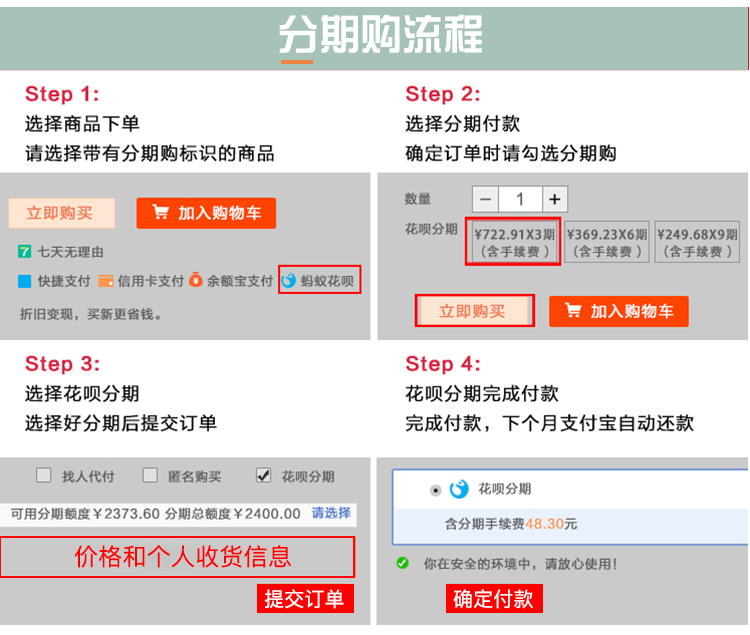Click the cart icon in Step 2 加入购物车
The width and height of the screenshot is (750, 635).
click(x=573, y=310)
